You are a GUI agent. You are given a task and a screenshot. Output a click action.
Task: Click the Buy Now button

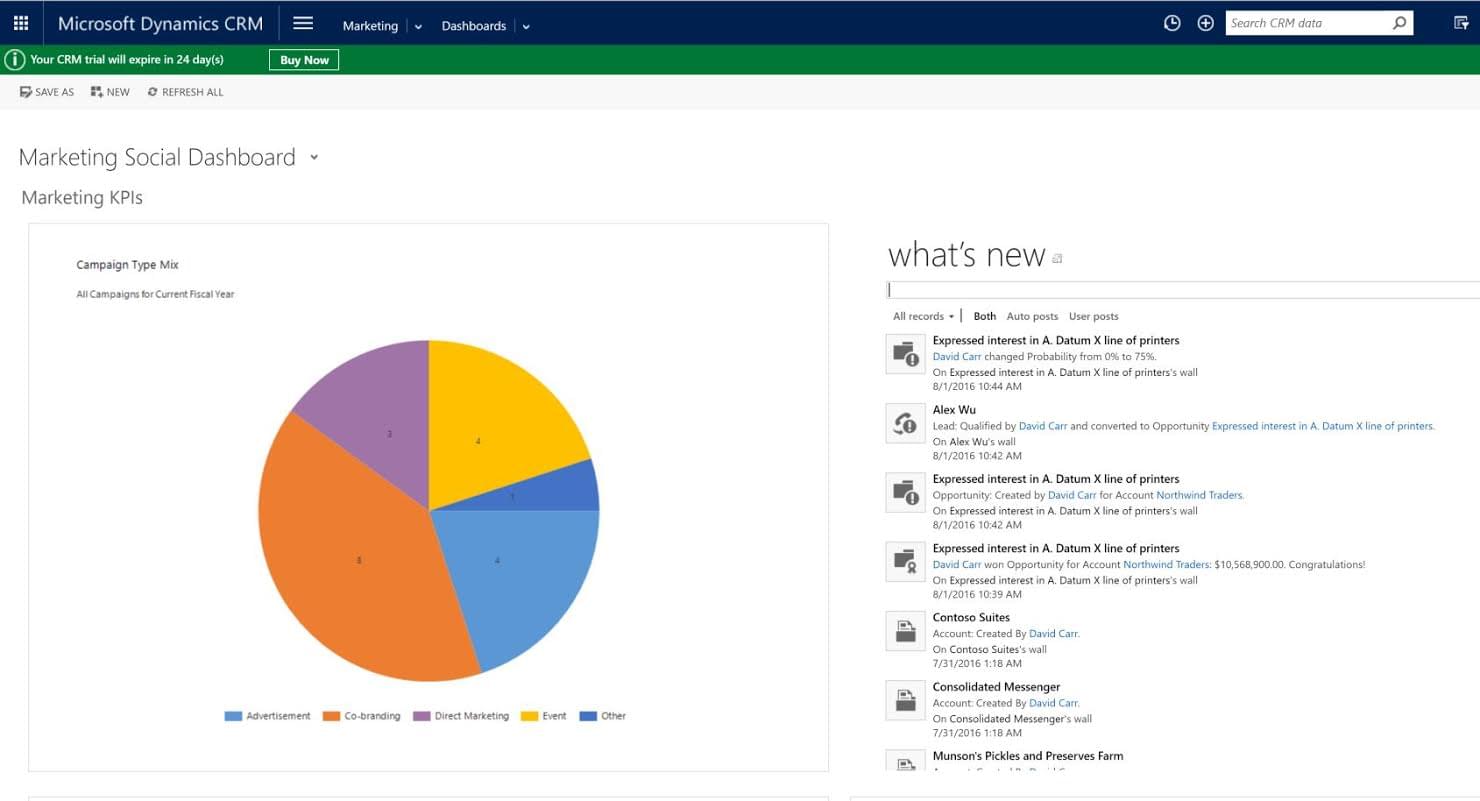[x=304, y=60]
